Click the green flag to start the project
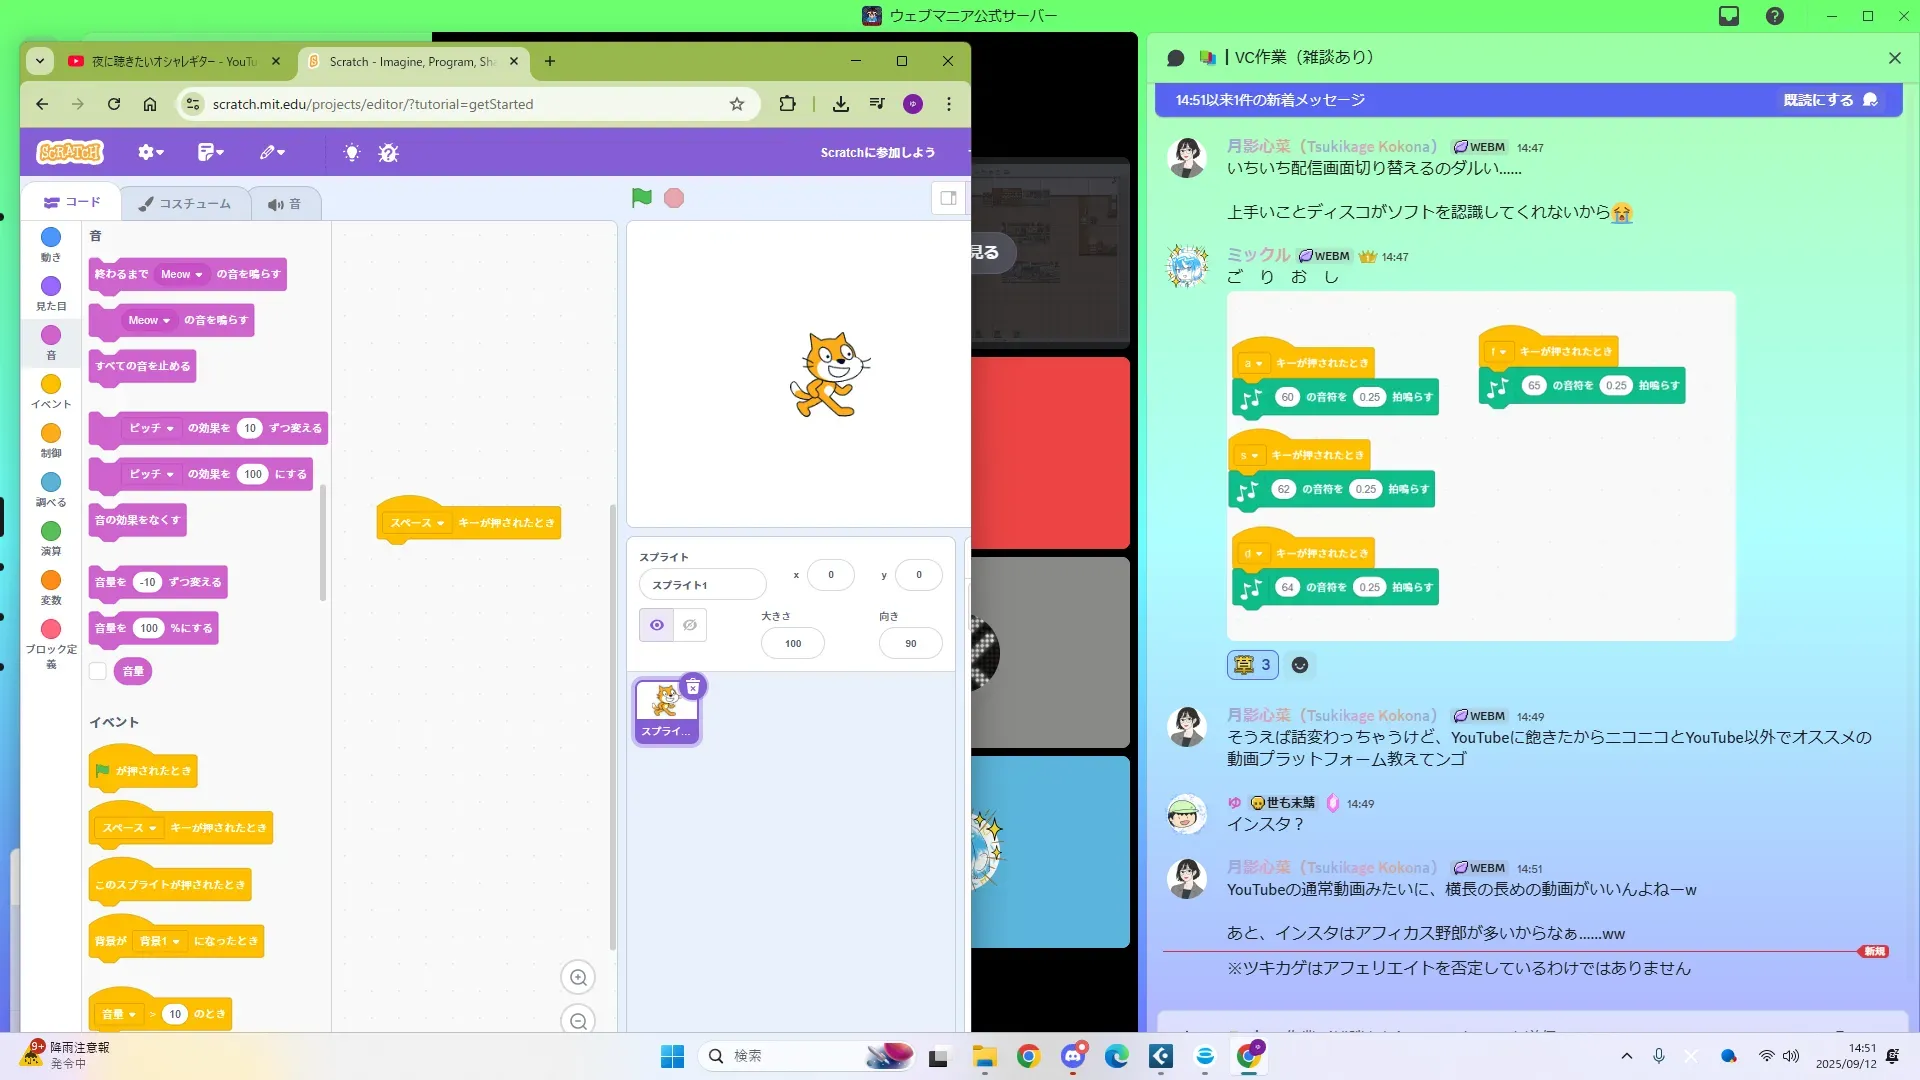 tap(641, 198)
